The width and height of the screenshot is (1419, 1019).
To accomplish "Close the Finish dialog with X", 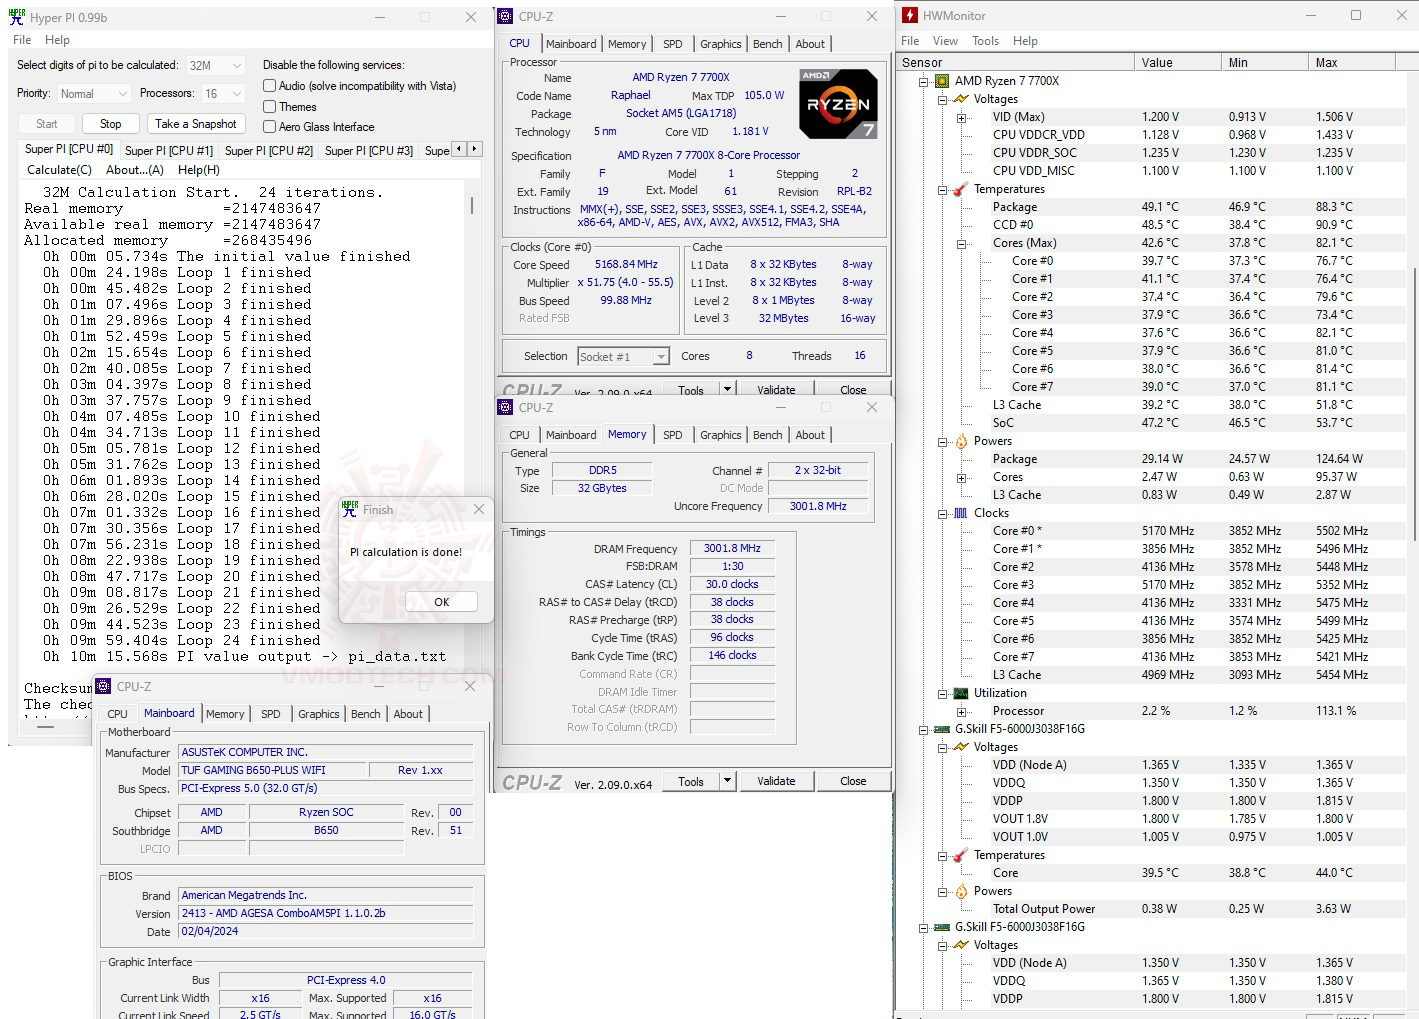I will [x=479, y=509].
